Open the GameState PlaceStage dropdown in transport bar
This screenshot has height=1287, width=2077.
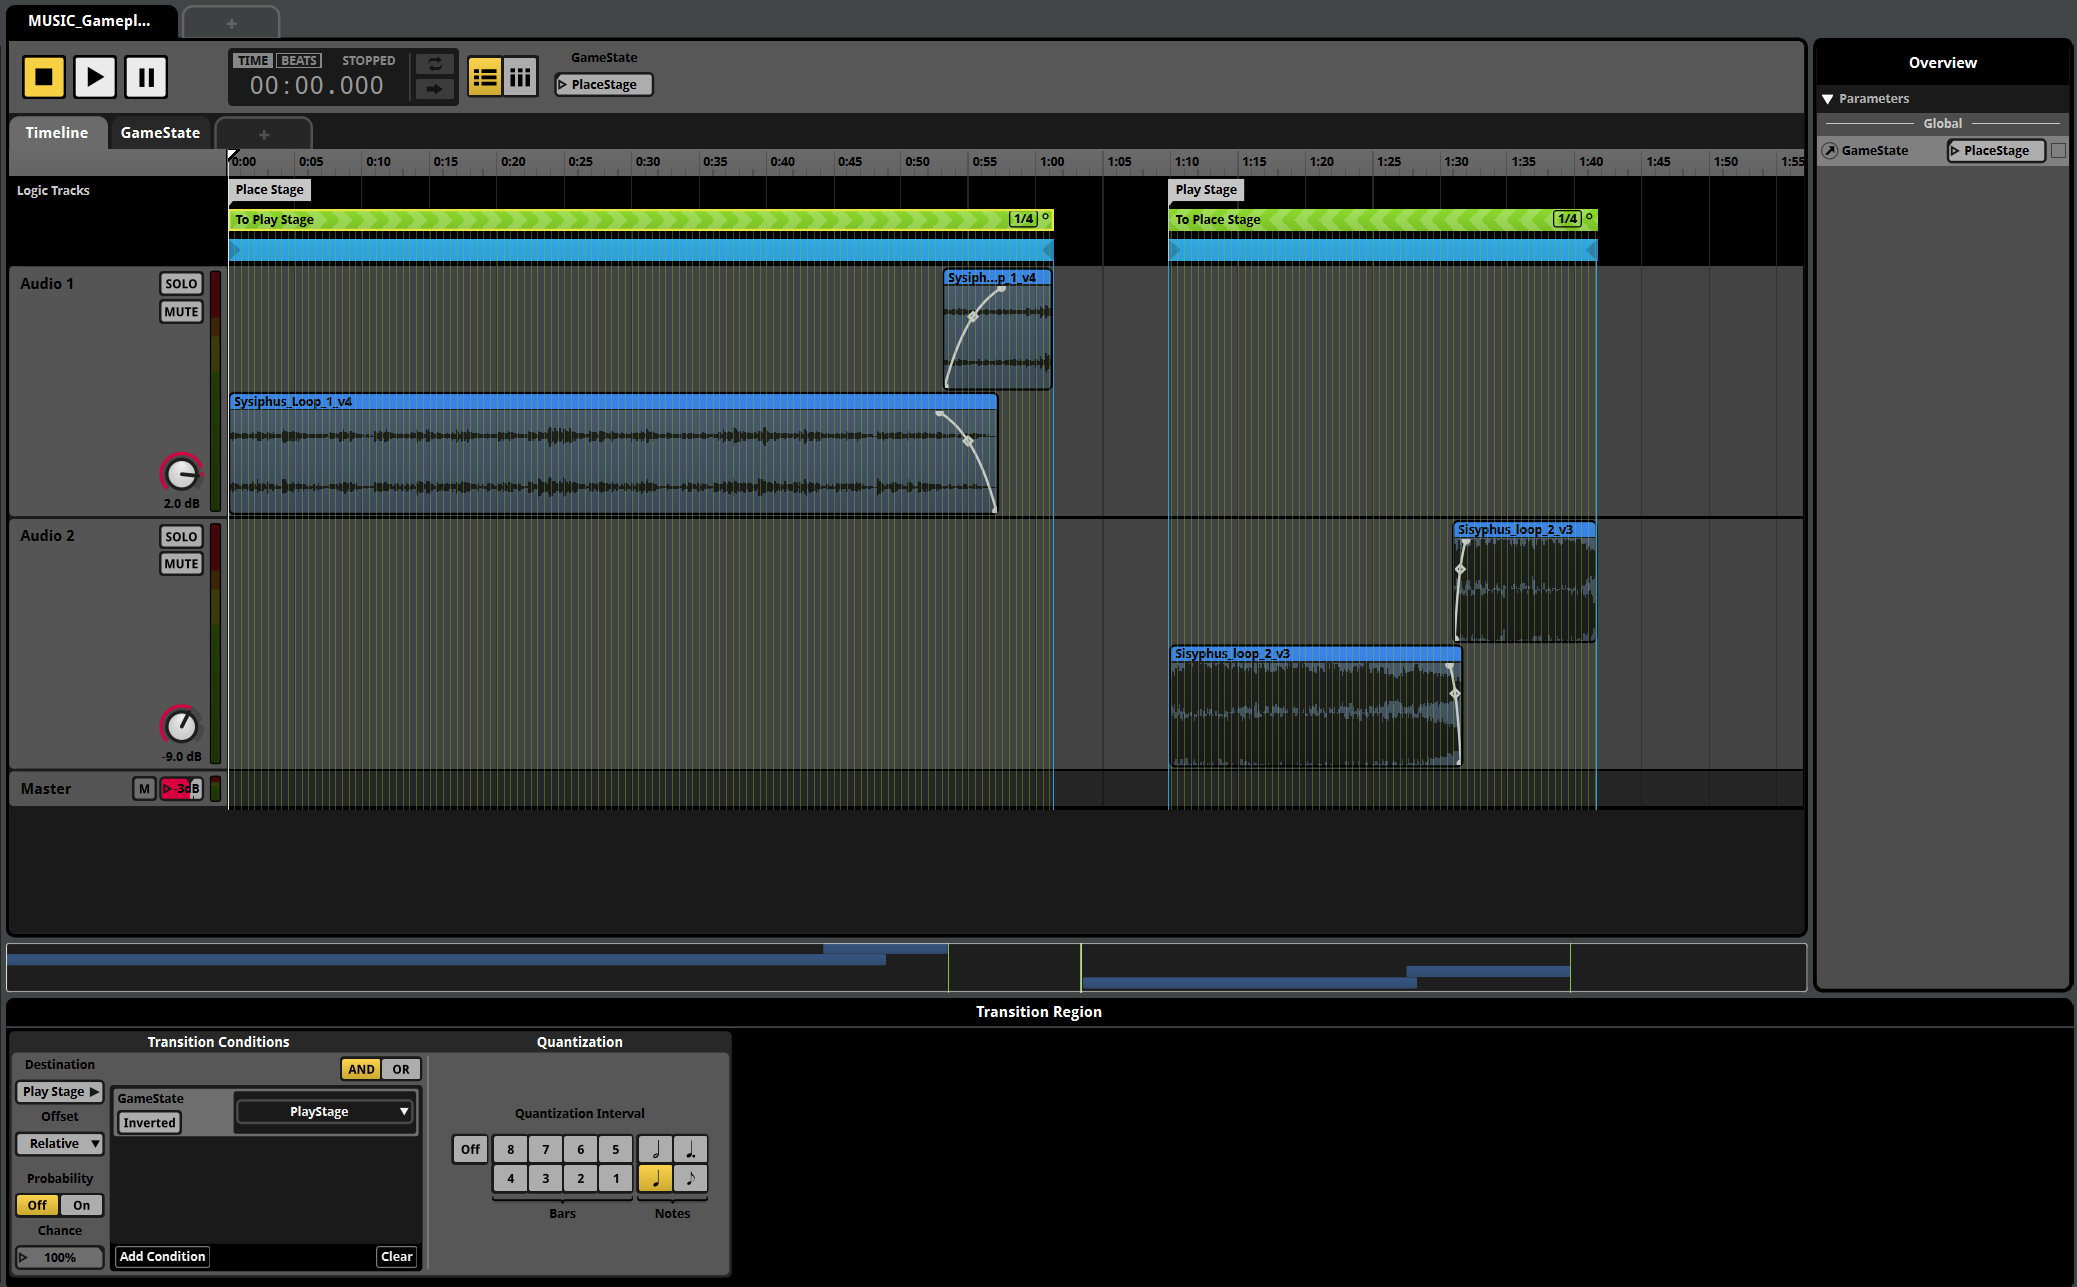point(604,85)
